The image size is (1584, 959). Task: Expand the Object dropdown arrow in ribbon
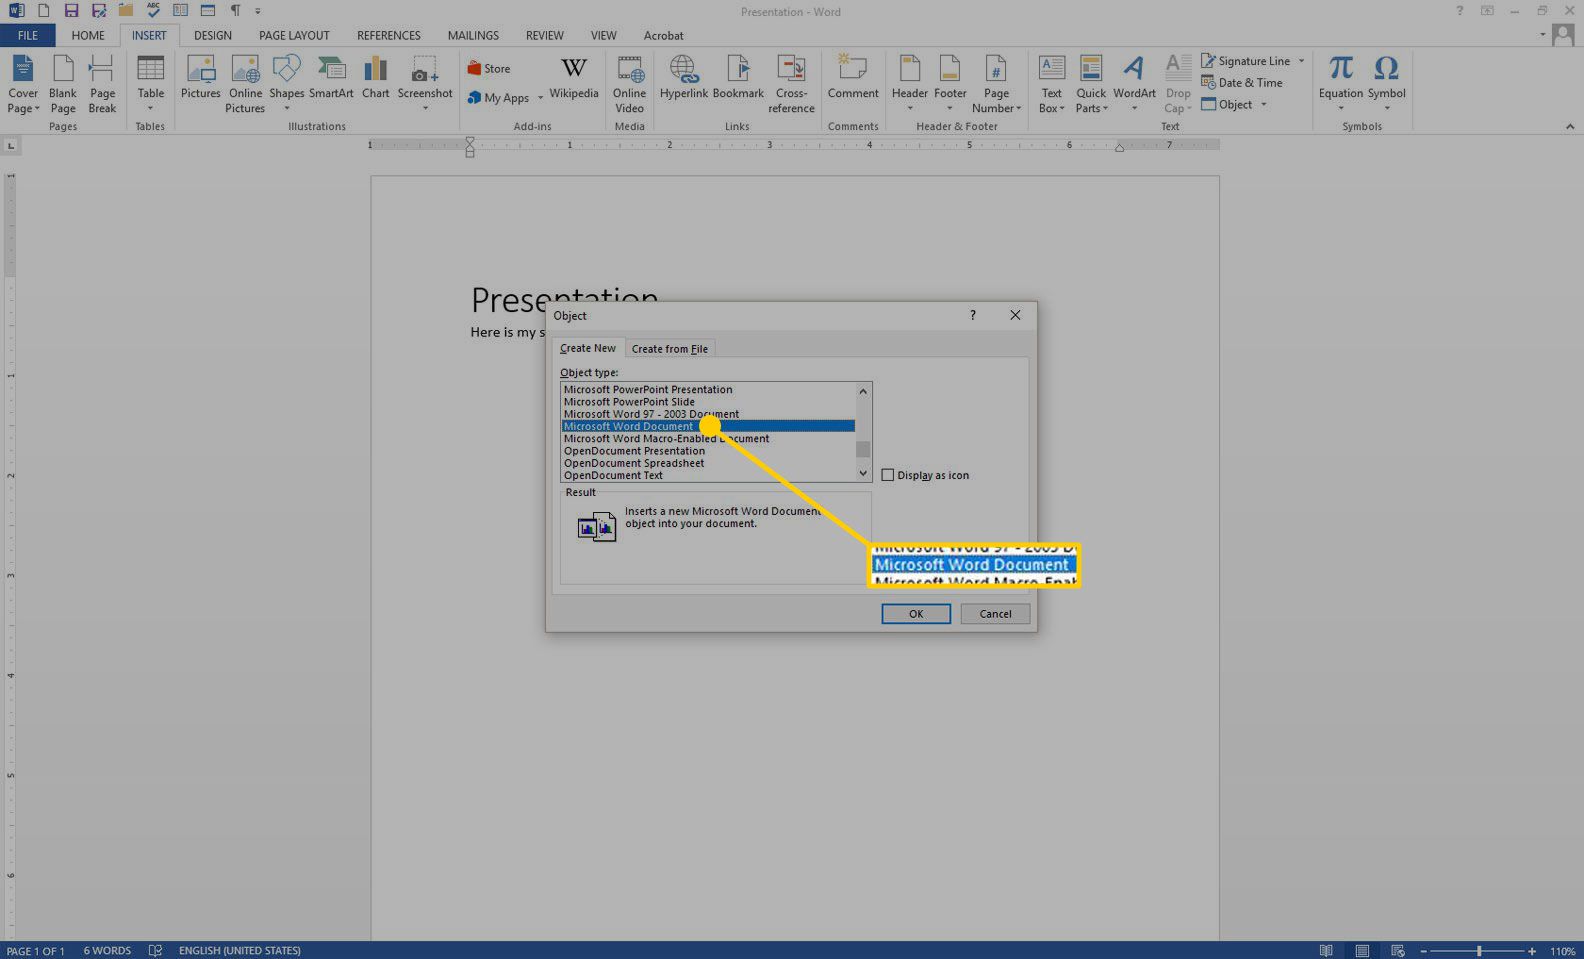coord(1264,105)
